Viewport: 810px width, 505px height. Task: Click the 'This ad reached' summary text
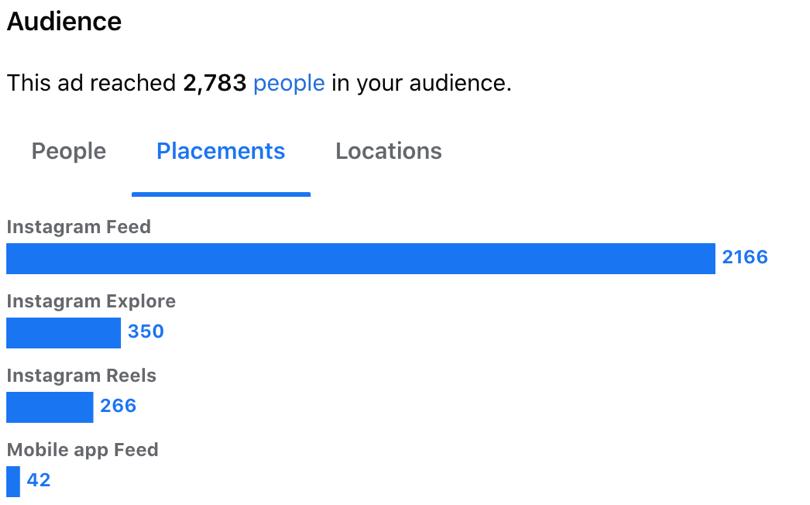tap(92, 83)
